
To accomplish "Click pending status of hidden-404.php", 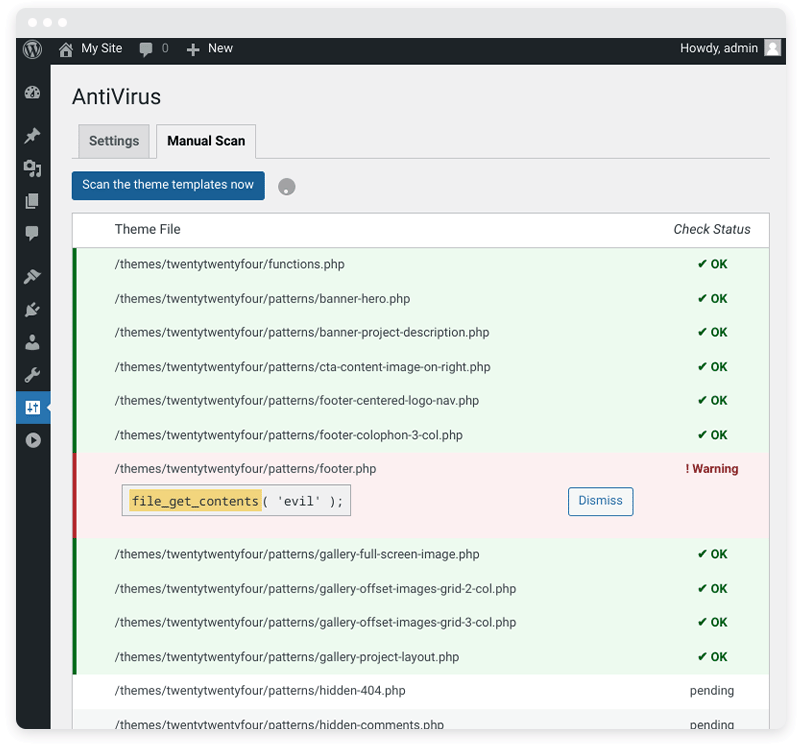I will pos(712,691).
